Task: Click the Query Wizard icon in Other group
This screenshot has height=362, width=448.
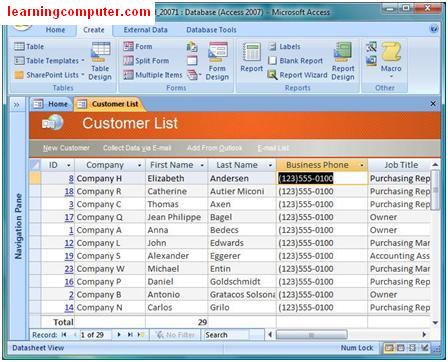Action: [371, 47]
